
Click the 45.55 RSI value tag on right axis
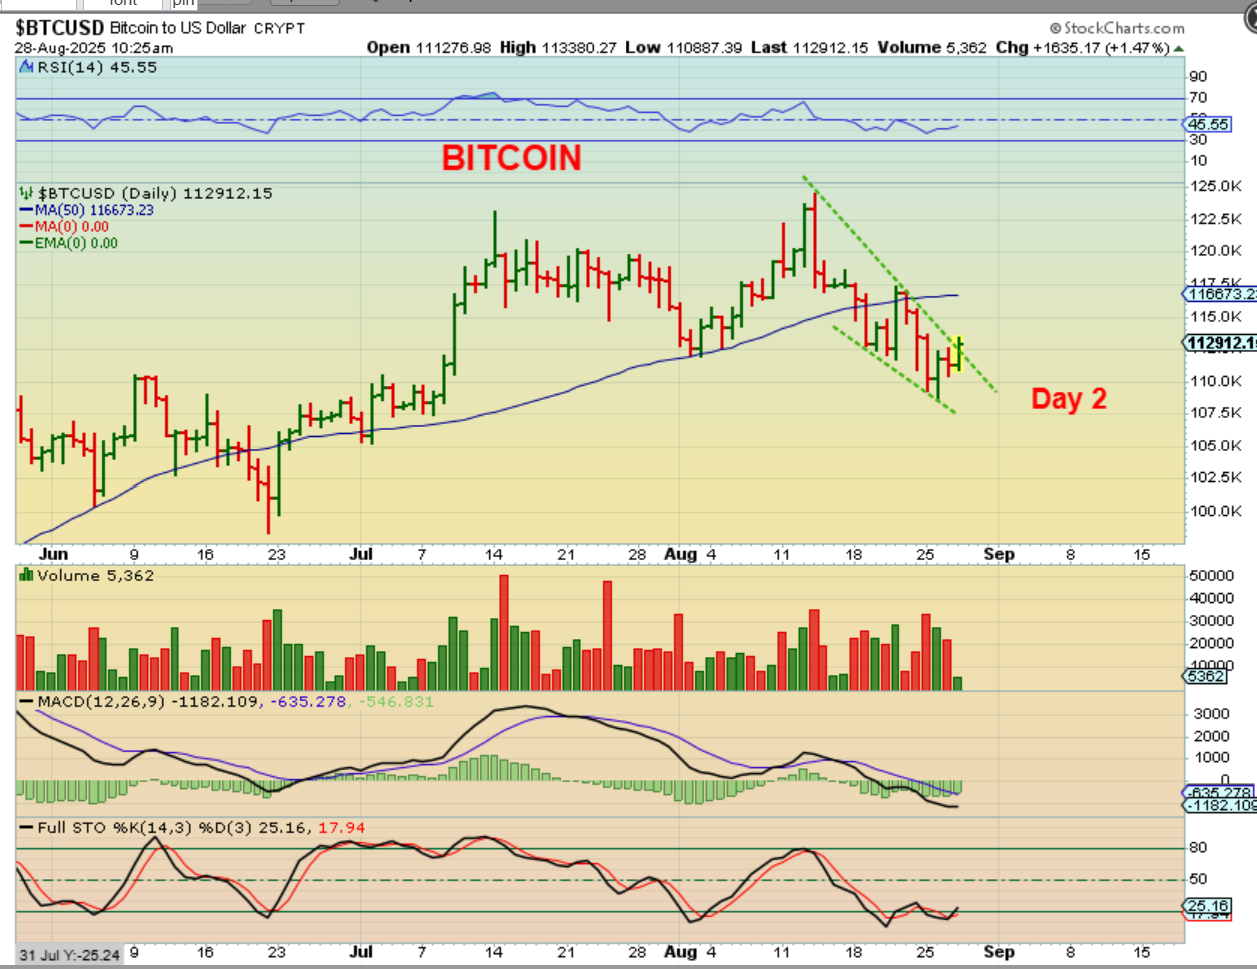click(1208, 124)
